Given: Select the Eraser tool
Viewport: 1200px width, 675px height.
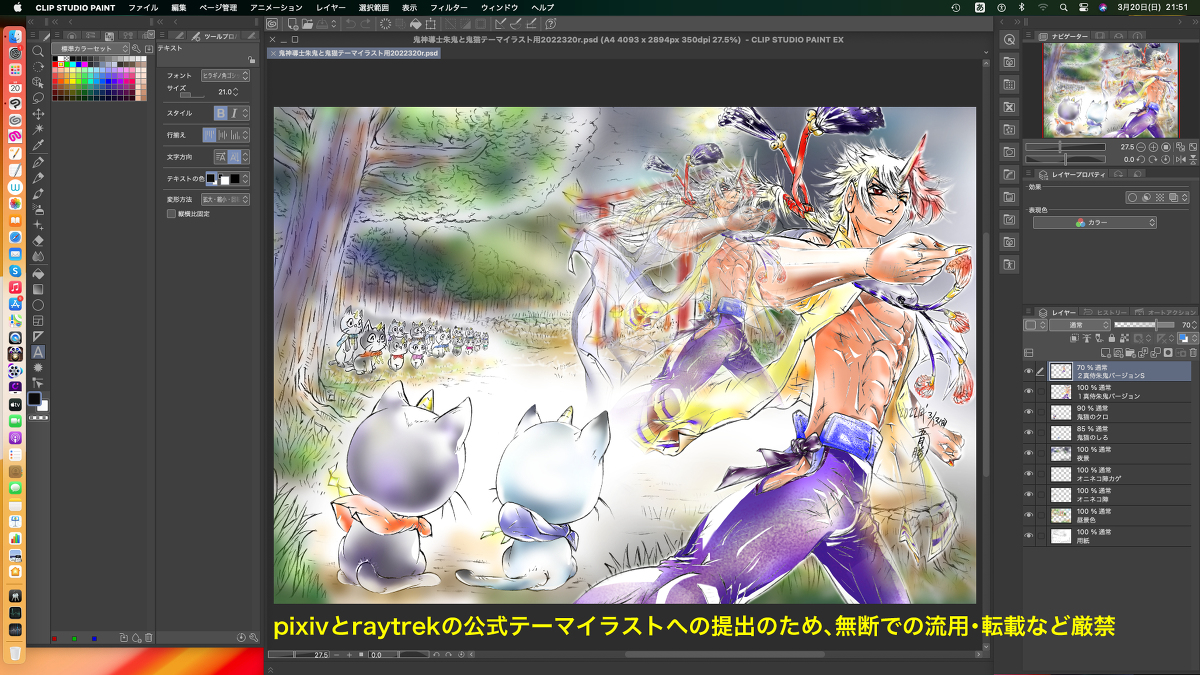Looking at the screenshot, I should [x=38, y=241].
